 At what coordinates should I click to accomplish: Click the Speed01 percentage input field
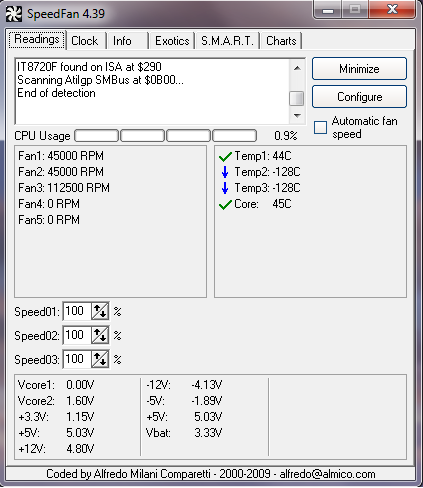(77, 311)
